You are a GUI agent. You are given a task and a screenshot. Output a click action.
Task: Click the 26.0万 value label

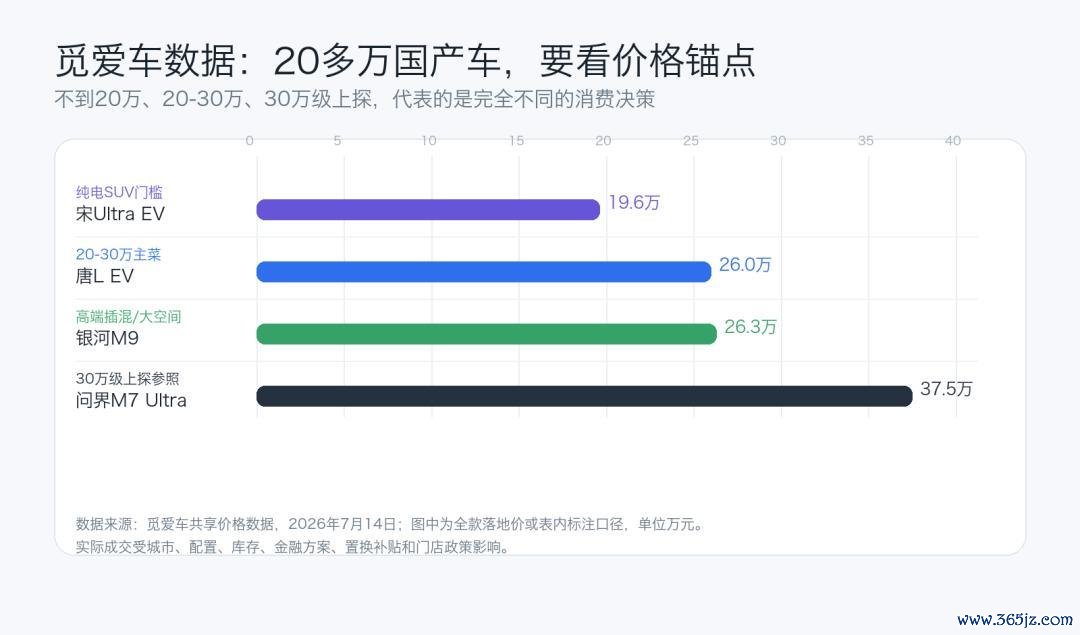point(745,264)
